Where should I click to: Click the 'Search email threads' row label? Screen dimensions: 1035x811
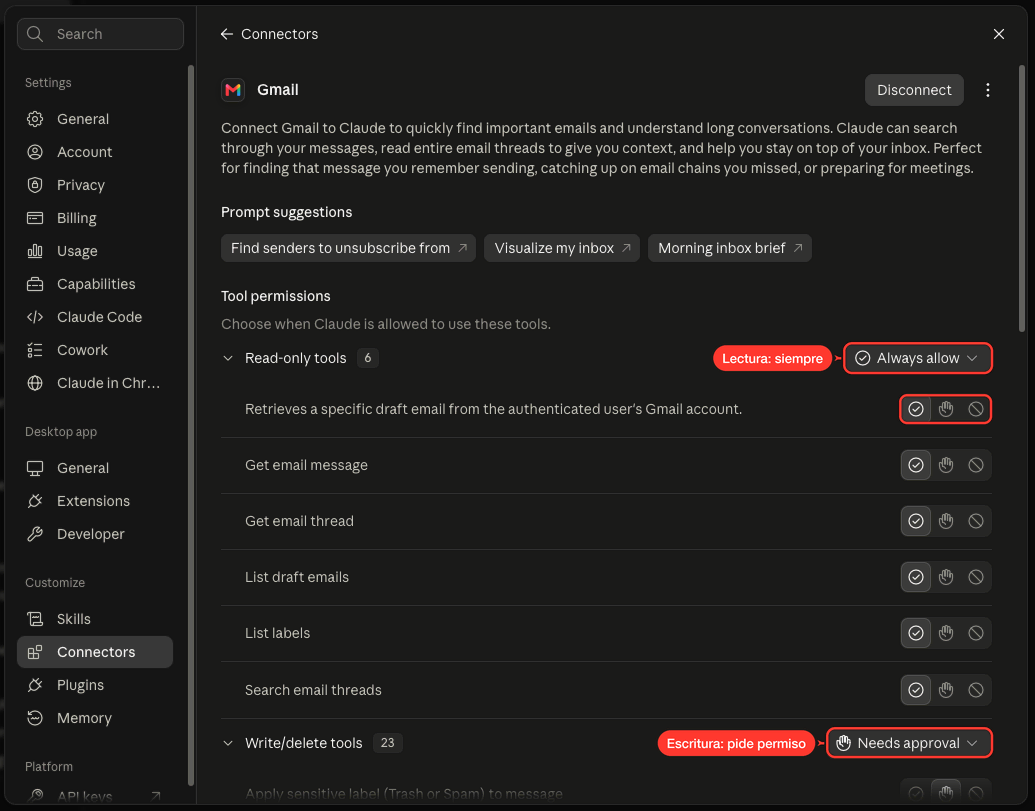click(x=314, y=690)
